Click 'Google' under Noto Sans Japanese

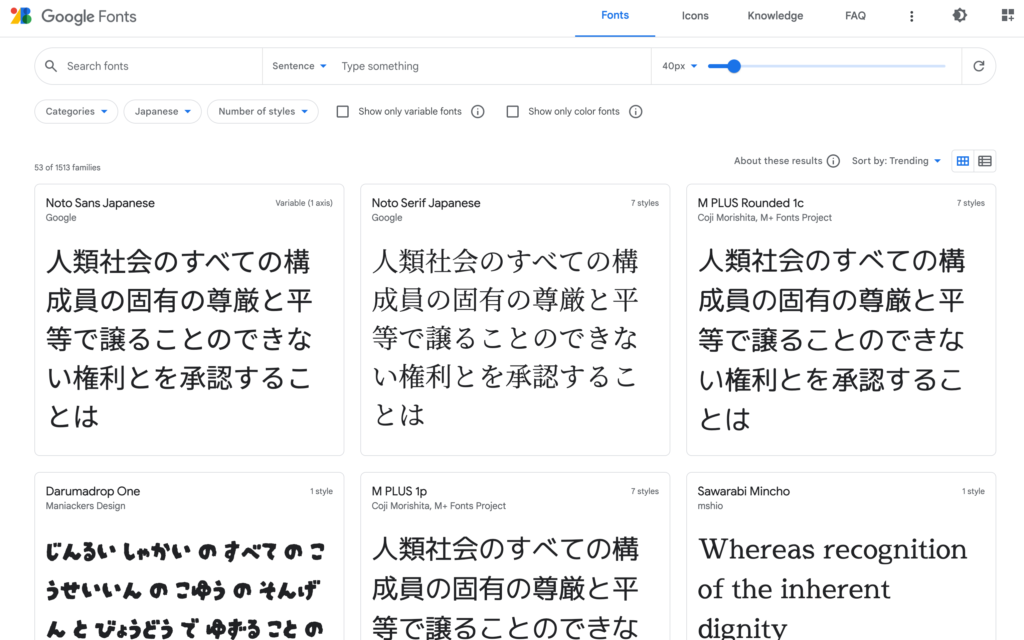[61, 218]
